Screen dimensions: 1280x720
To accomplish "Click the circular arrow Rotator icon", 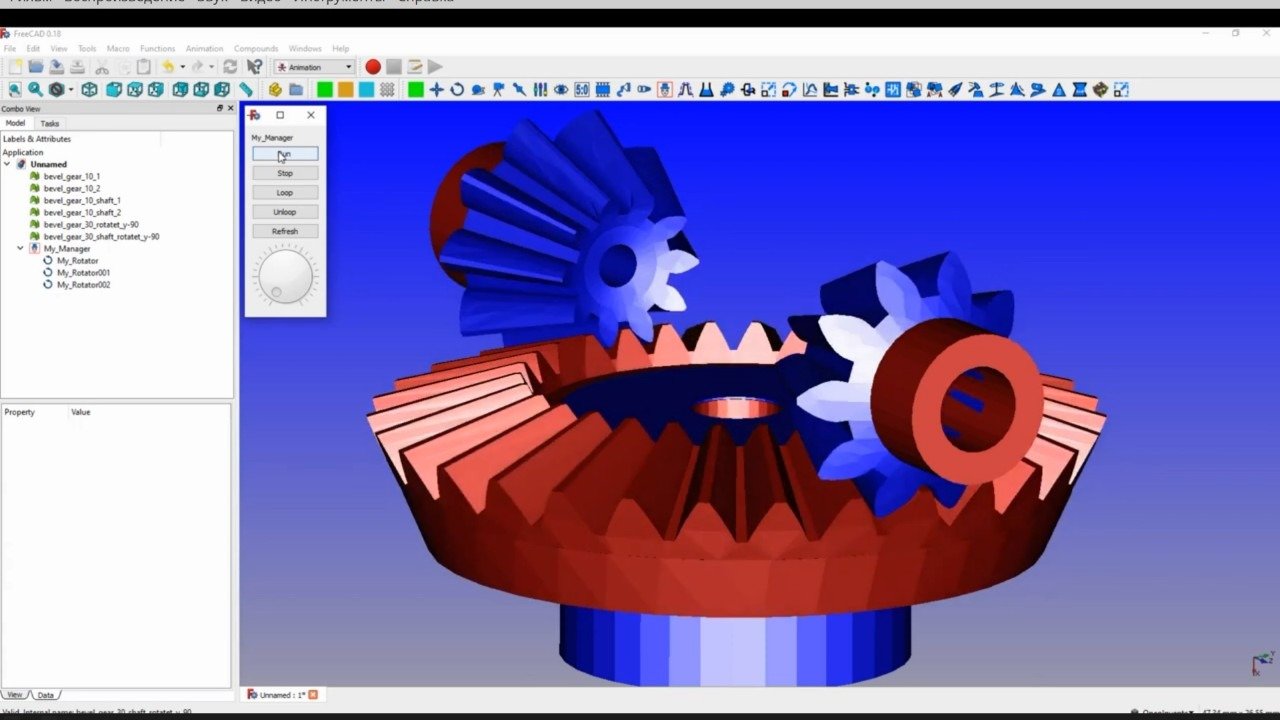I will [x=457, y=90].
